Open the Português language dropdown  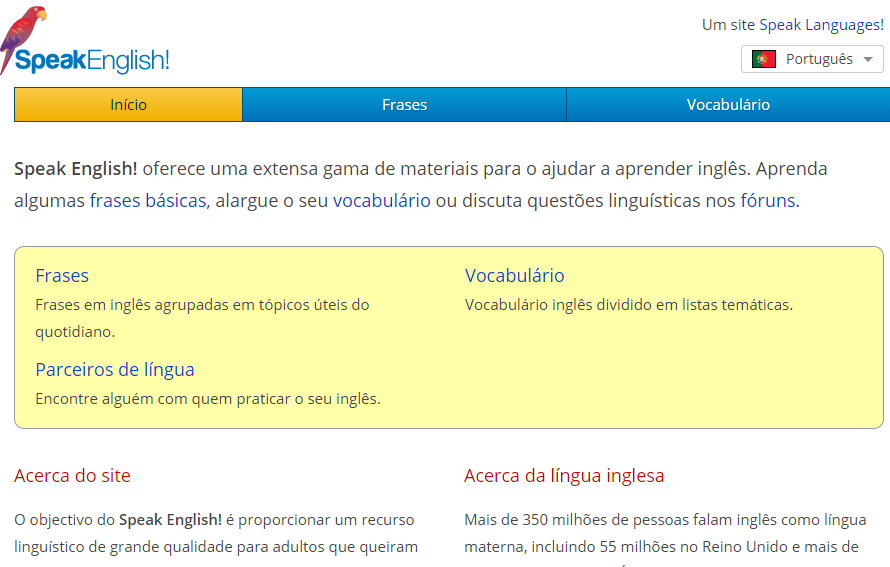pyautogui.click(x=812, y=59)
